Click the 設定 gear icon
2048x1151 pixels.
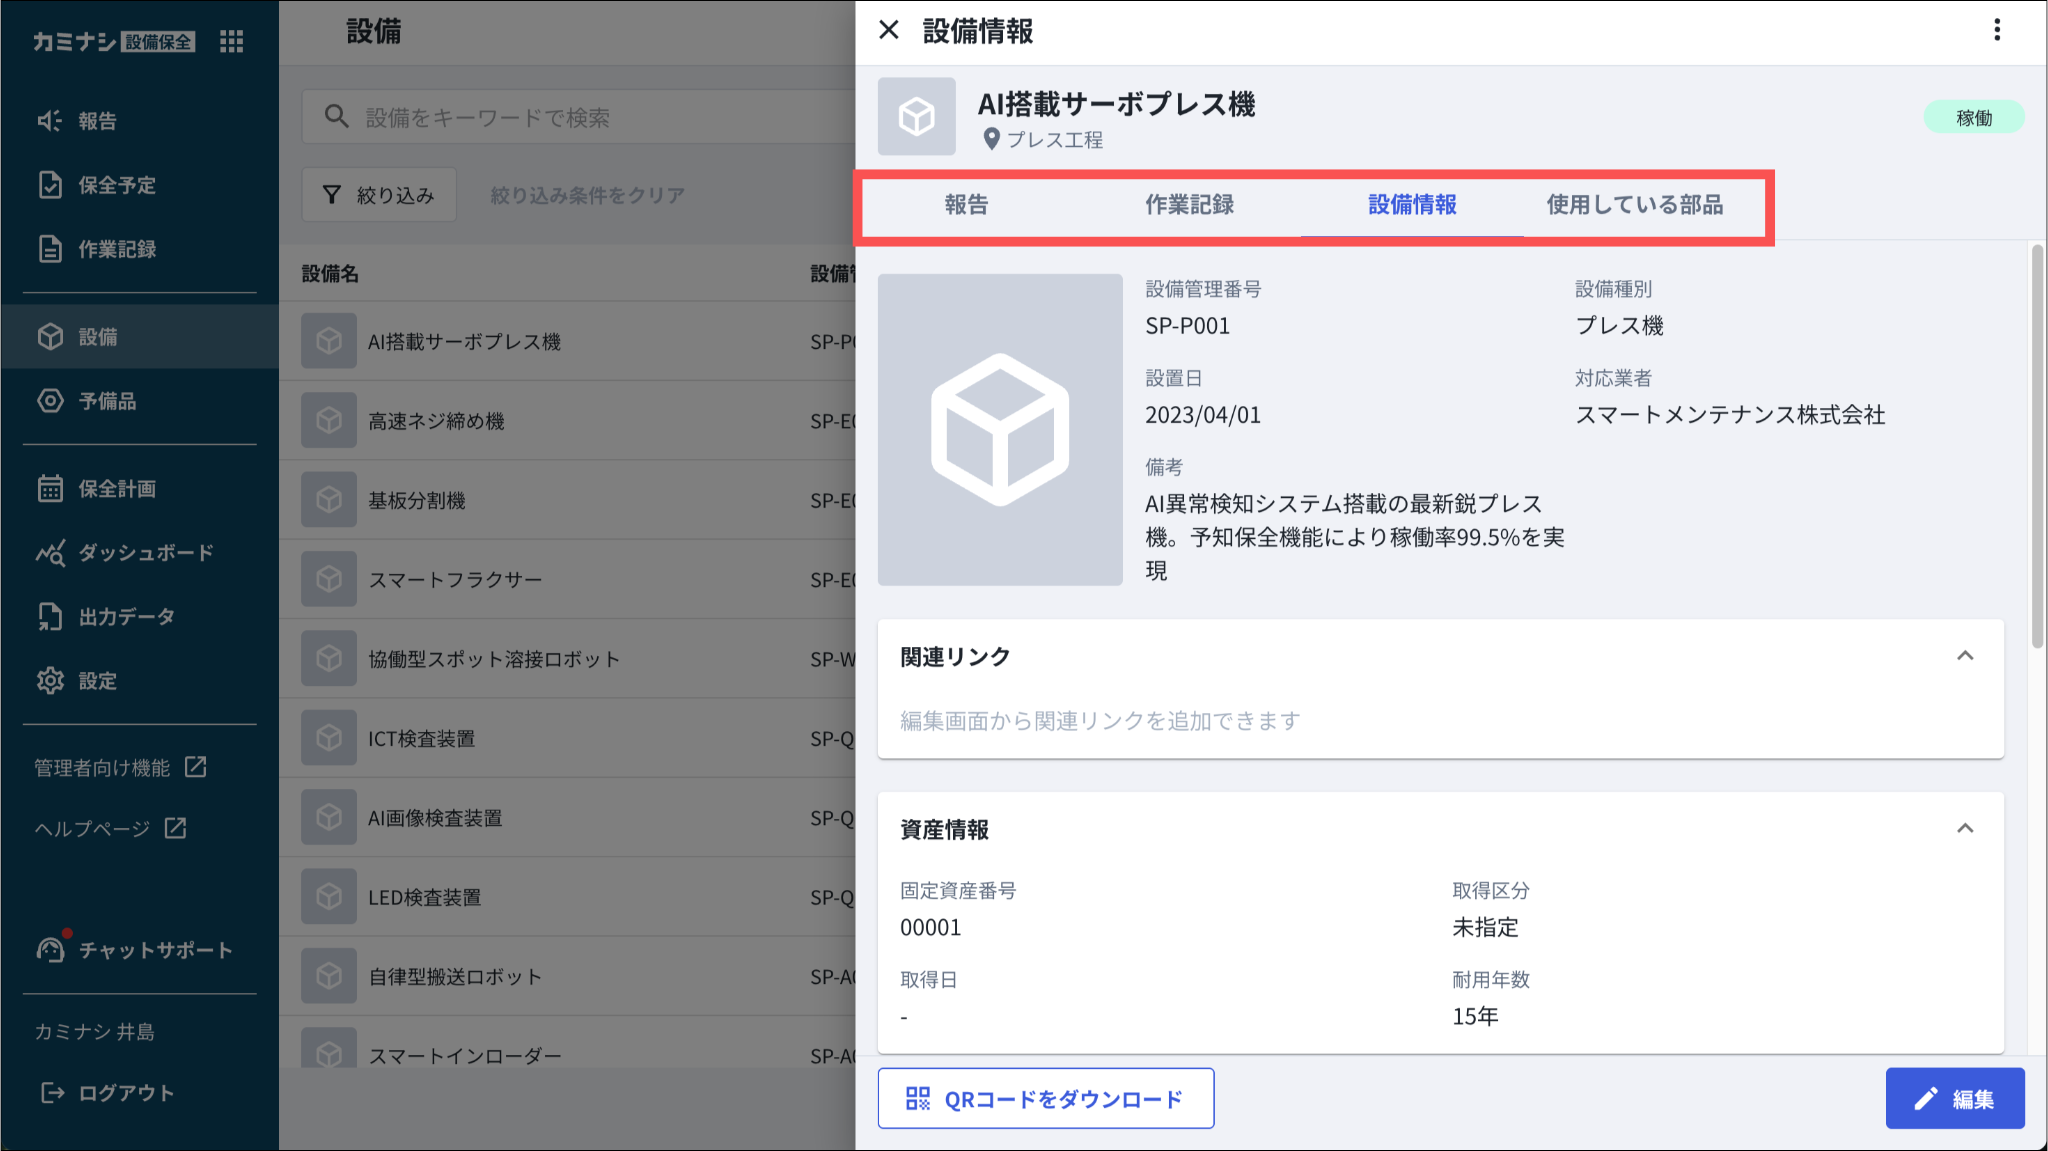pos(50,681)
